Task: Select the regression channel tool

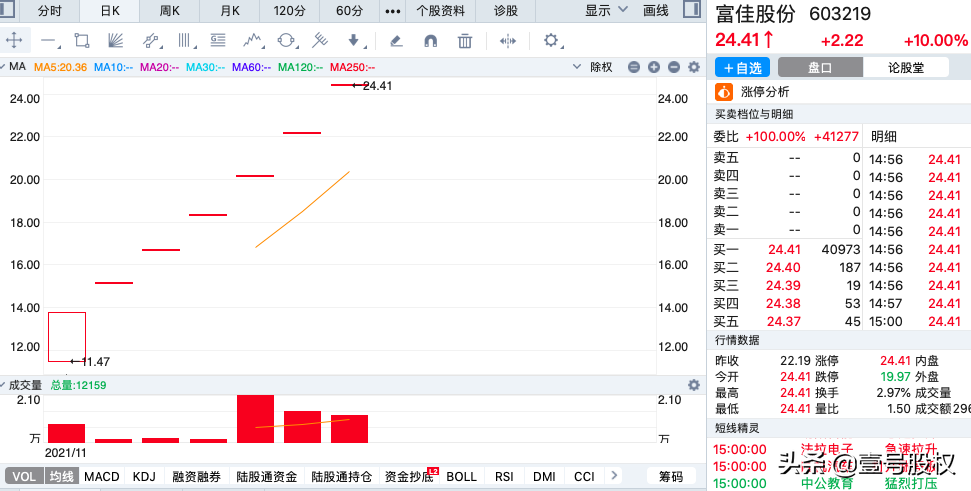Action: pyautogui.click(x=150, y=41)
